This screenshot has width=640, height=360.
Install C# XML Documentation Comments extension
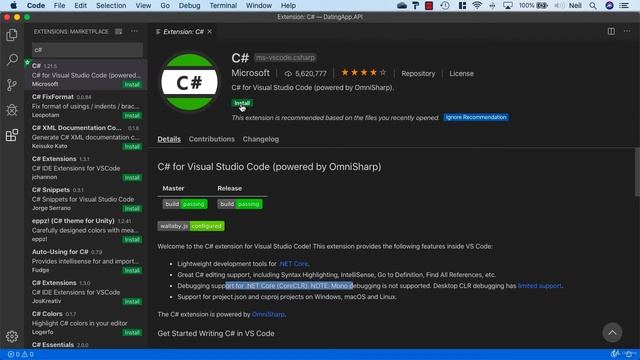(x=132, y=147)
